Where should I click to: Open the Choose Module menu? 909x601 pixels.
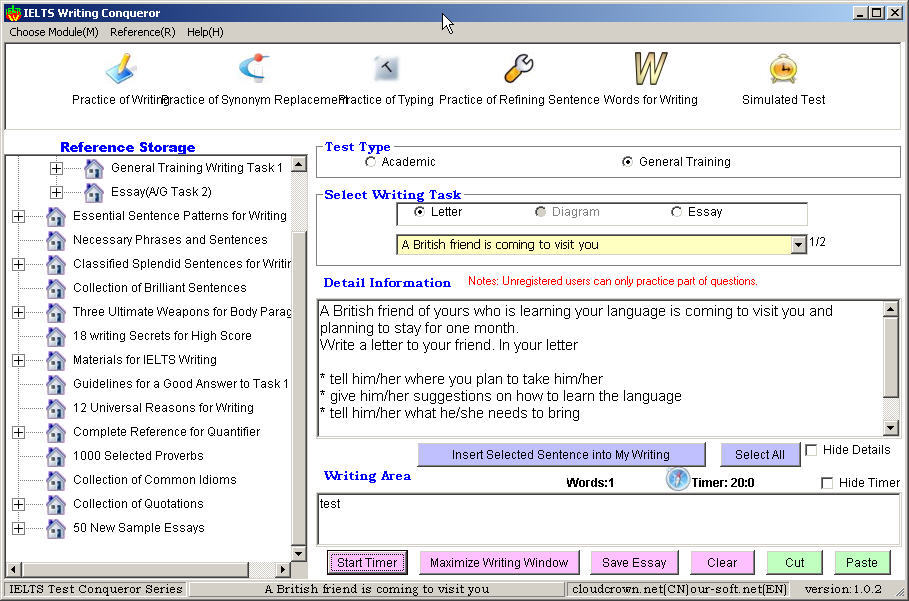(54, 32)
